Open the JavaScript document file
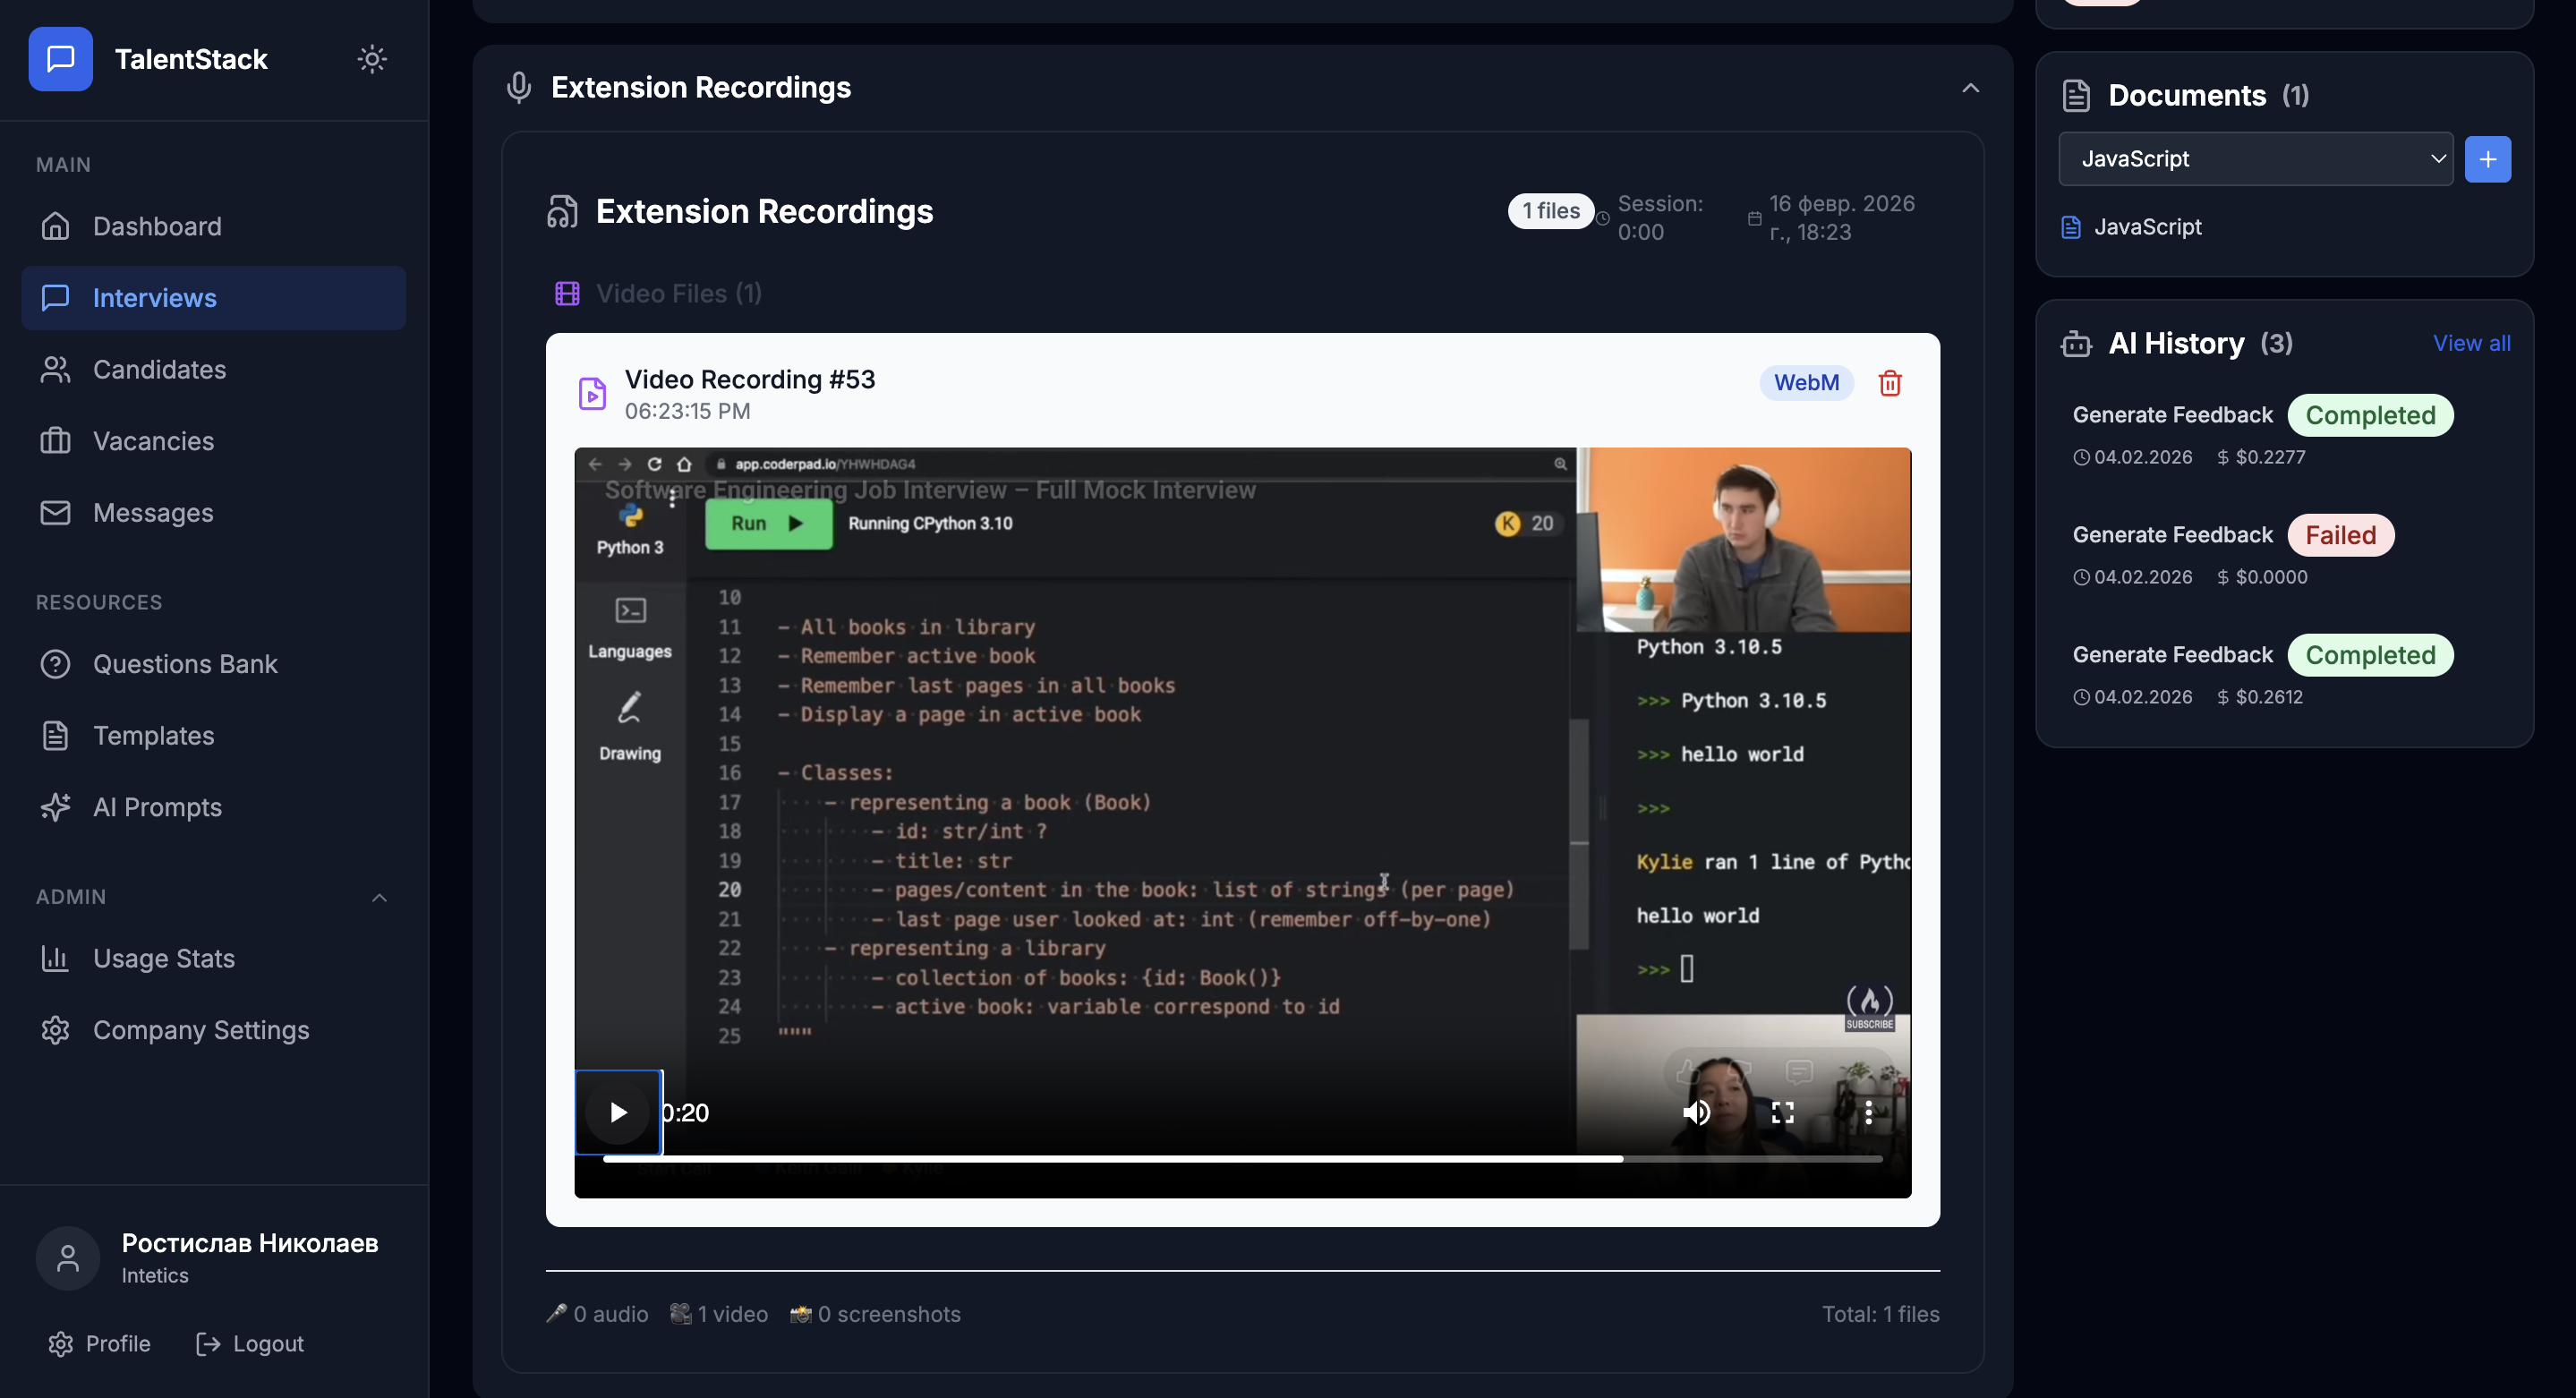This screenshot has height=1398, width=2576. [2147, 227]
